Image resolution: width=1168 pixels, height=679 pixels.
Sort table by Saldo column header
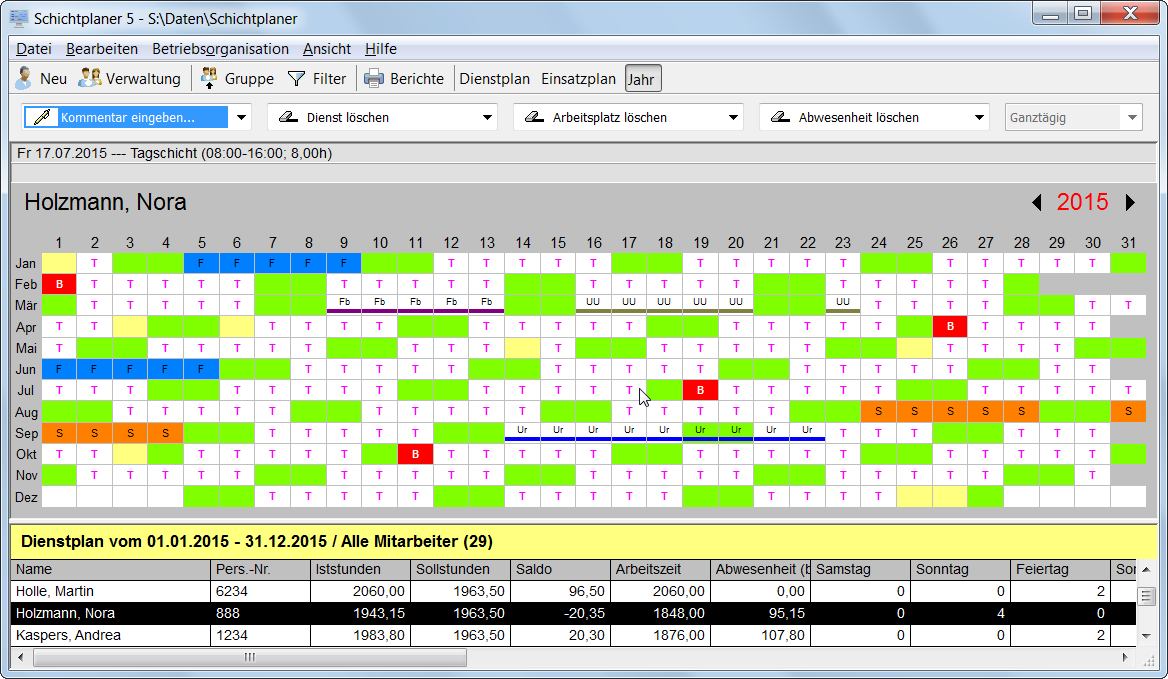[560, 570]
